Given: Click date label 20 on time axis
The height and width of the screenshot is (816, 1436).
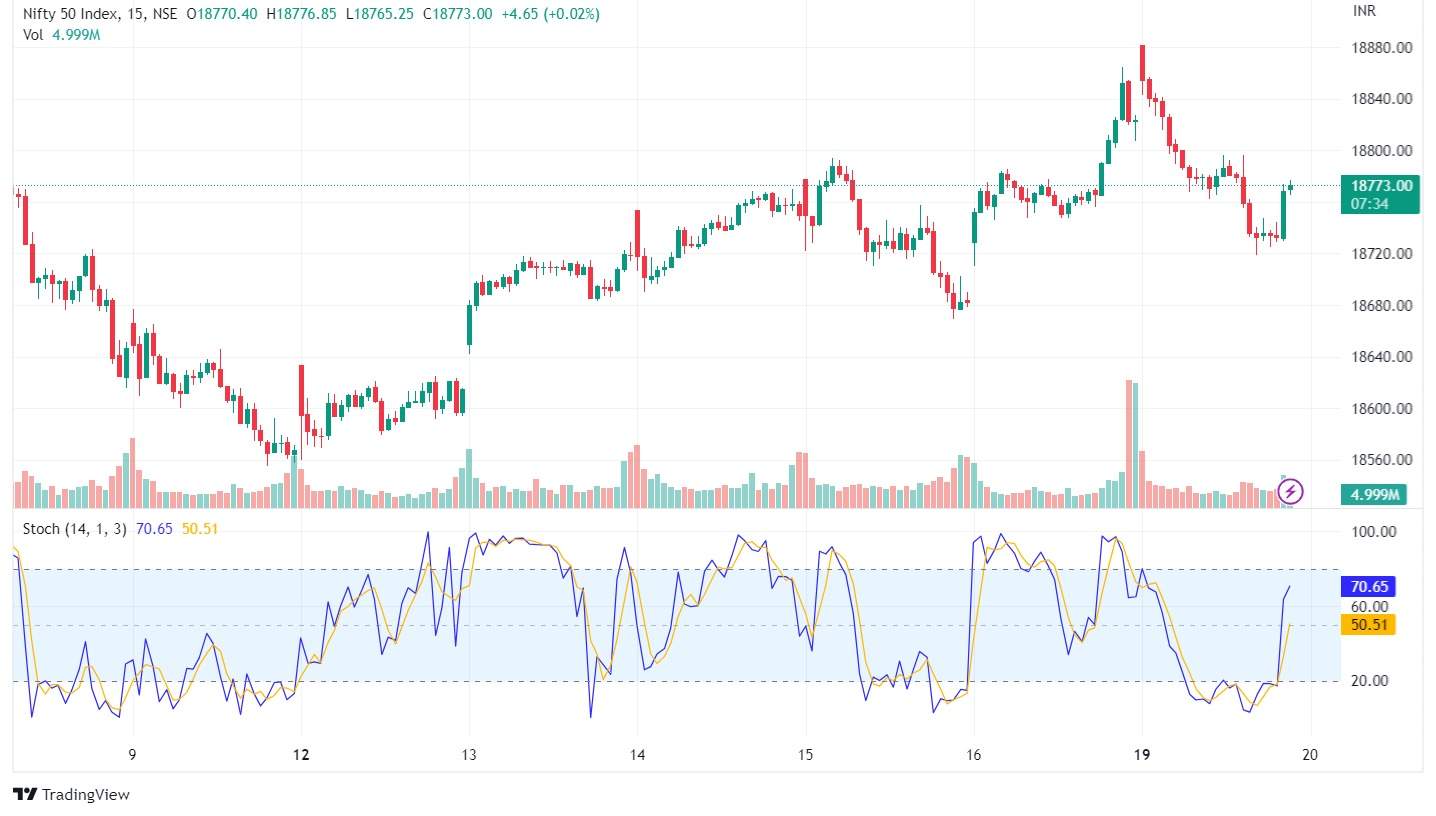Looking at the screenshot, I should 1310,755.
